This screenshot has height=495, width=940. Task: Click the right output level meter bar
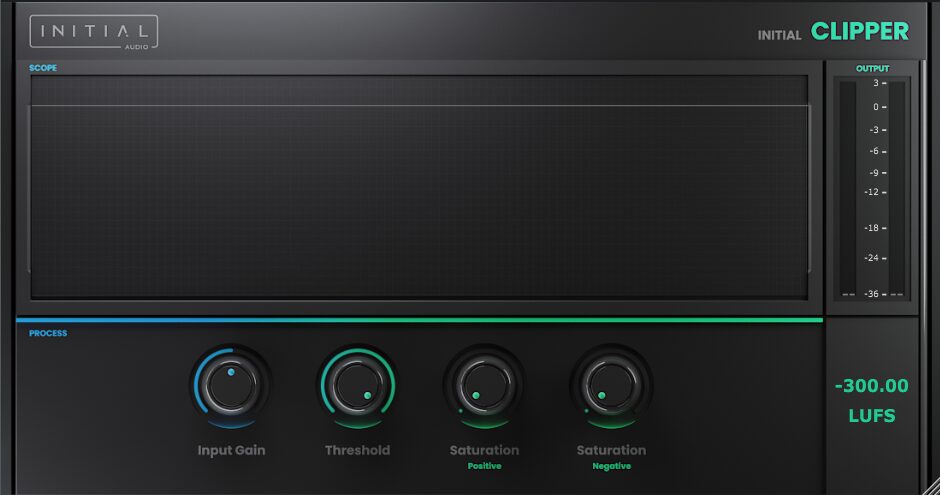coord(897,188)
